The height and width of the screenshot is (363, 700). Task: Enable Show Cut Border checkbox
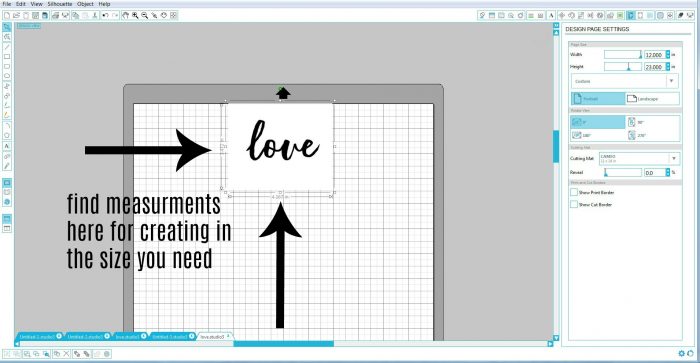(574, 204)
